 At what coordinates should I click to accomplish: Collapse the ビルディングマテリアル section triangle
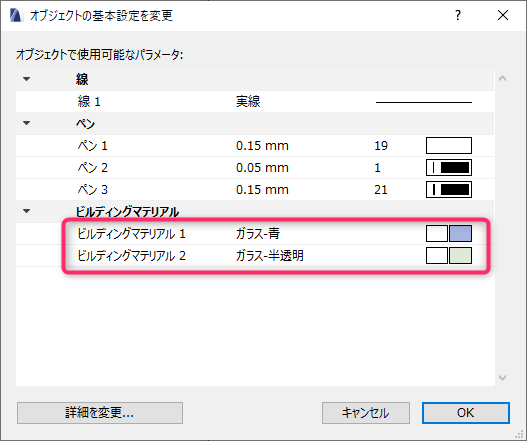point(27,211)
